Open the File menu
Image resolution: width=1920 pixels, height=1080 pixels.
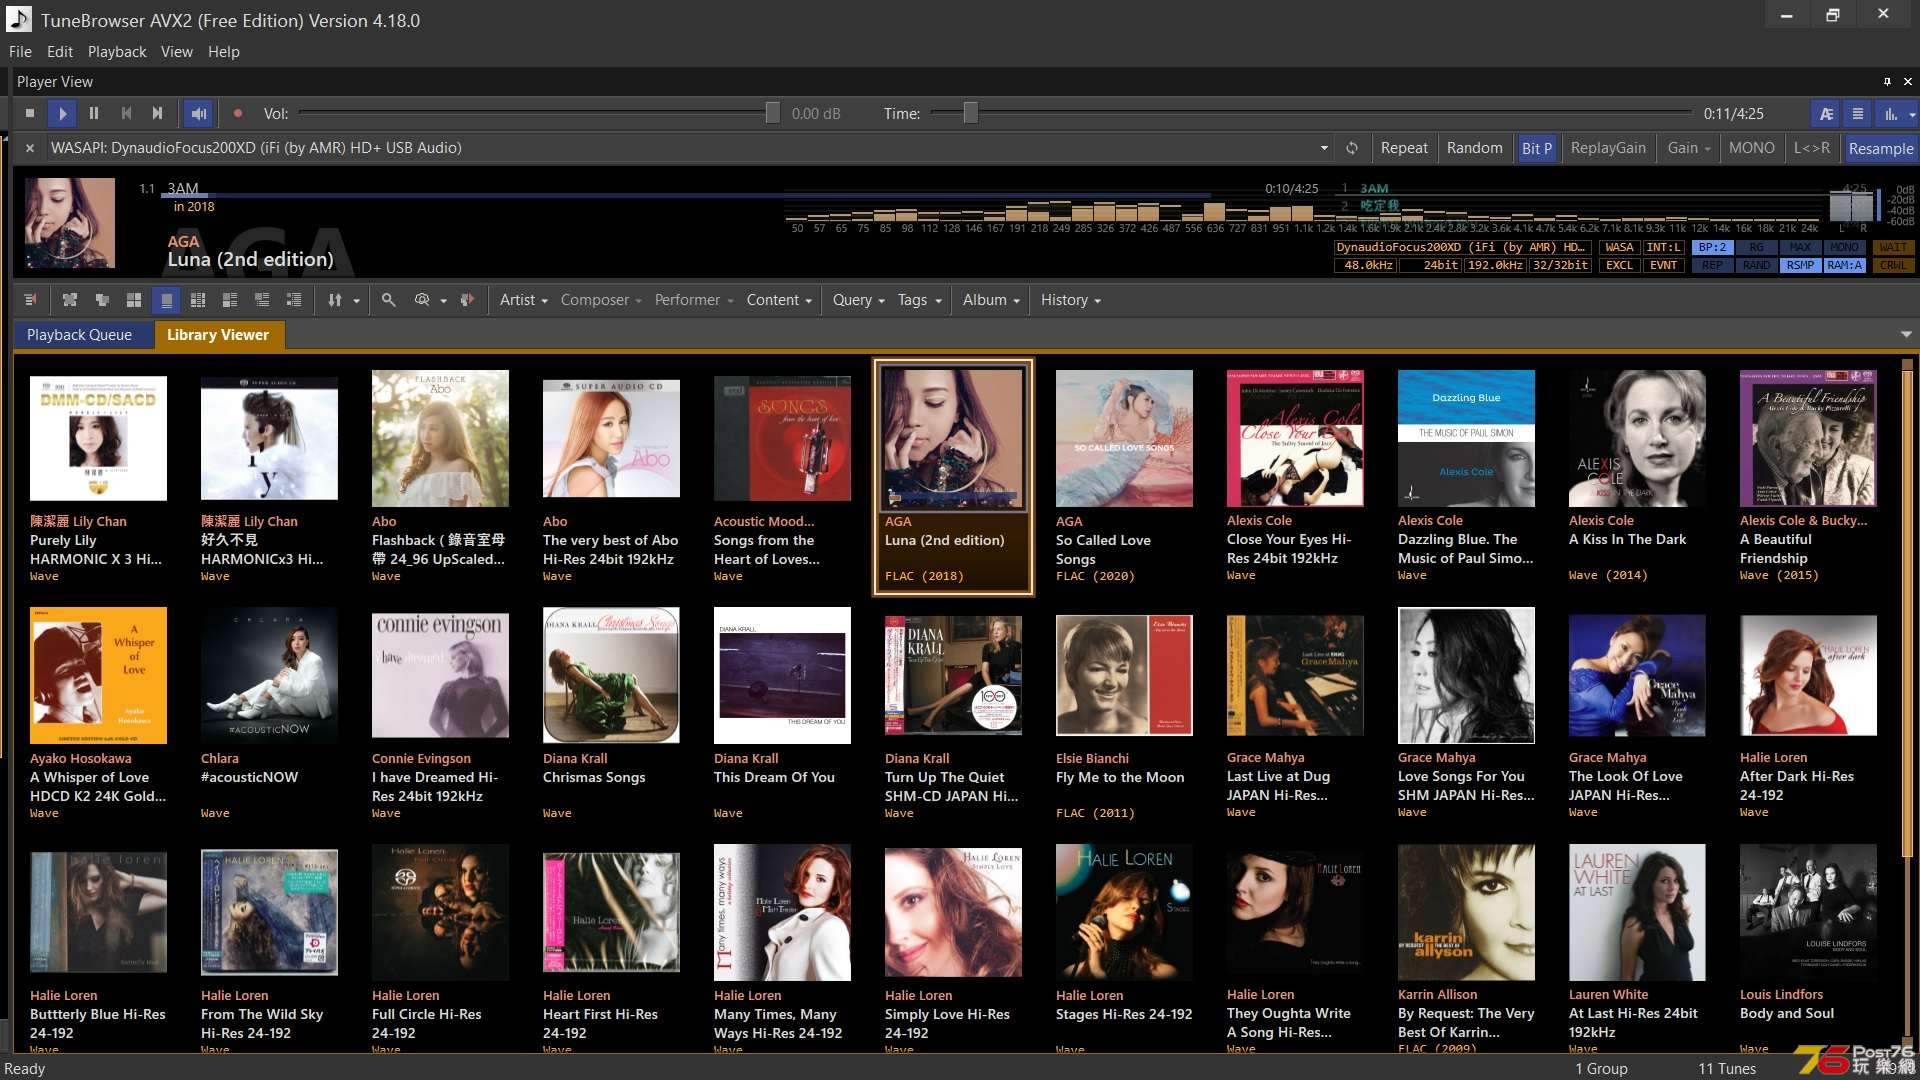pos(20,52)
